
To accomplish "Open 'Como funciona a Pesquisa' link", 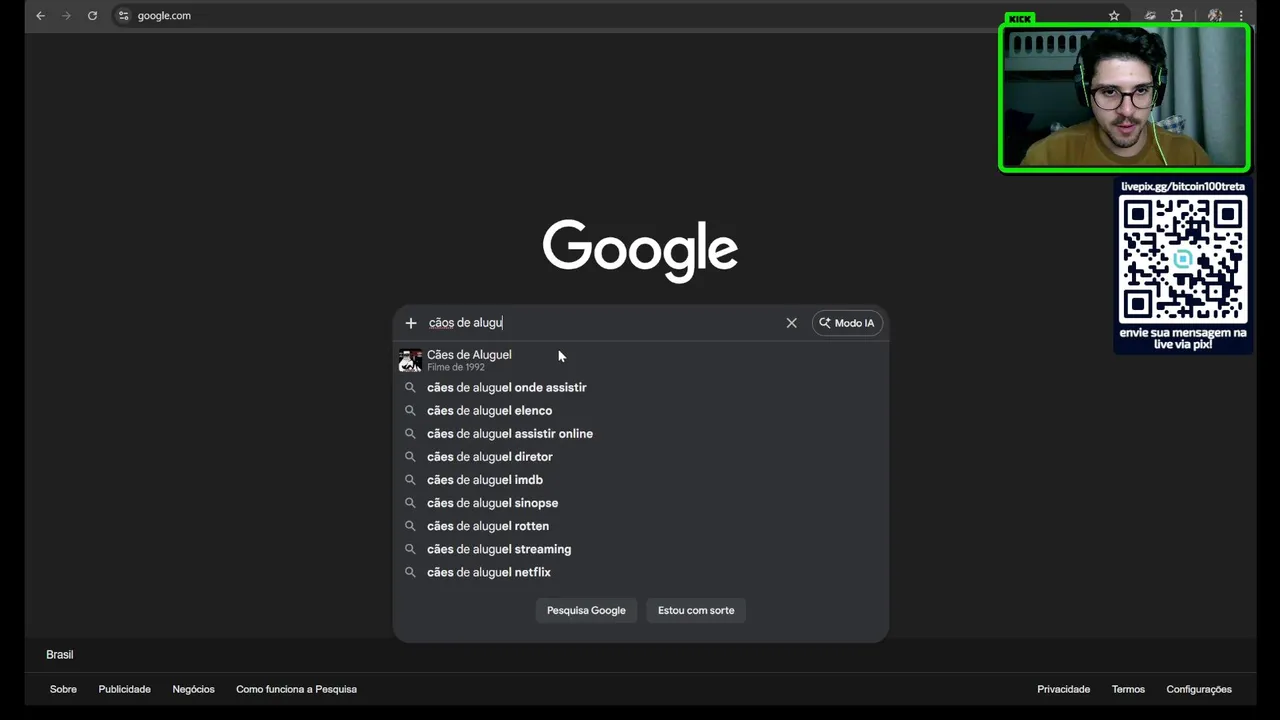I will click(x=296, y=689).
